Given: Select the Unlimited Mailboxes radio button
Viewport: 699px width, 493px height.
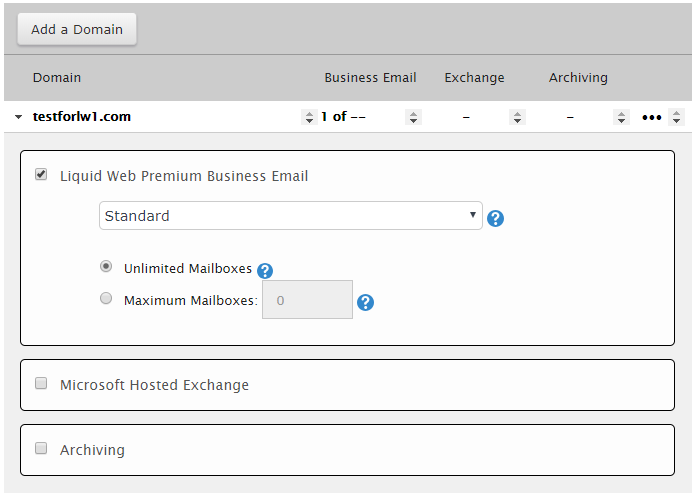Looking at the screenshot, I should click(106, 267).
